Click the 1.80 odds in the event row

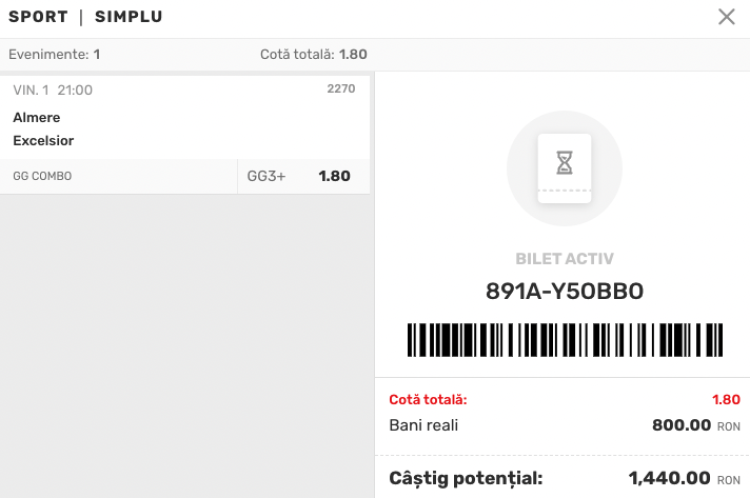point(334,176)
